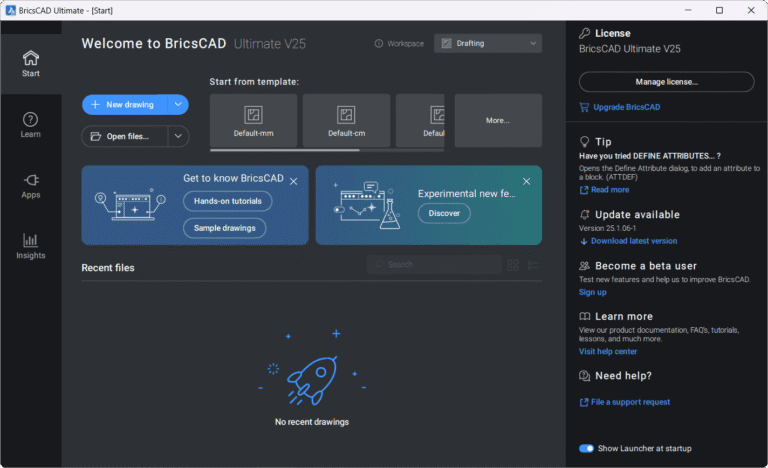Click the Open files button
768x468 pixels.
(x=125, y=136)
